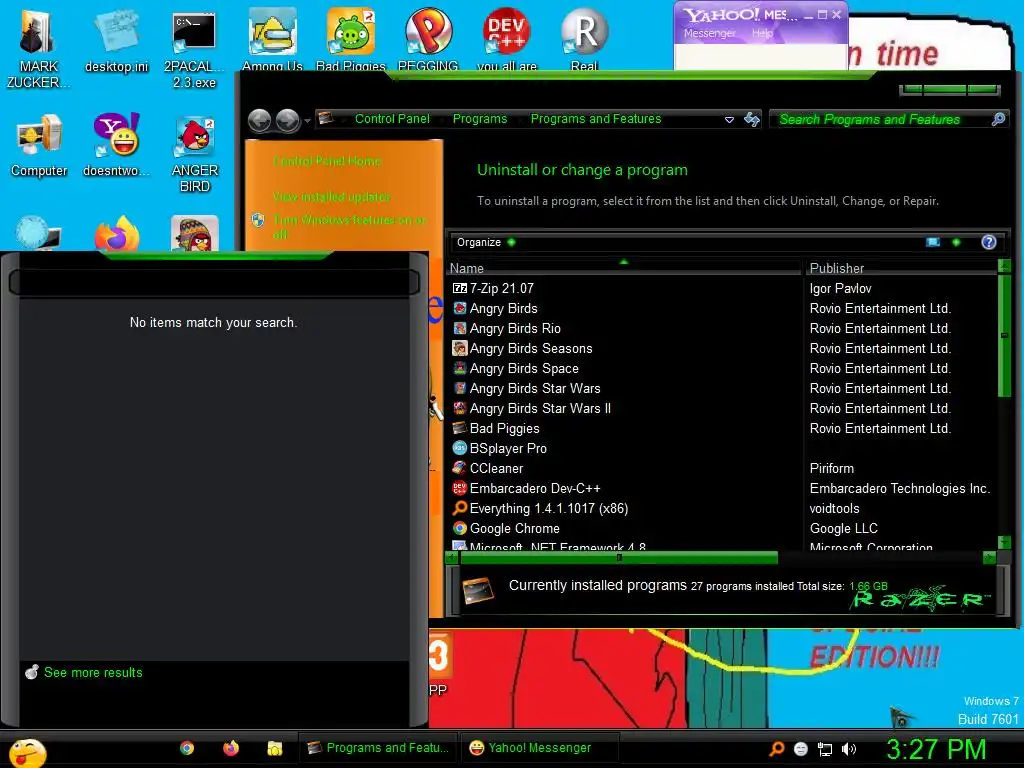Open View installed updates link
Viewport: 1024px width, 768px height.
coord(332,197)
